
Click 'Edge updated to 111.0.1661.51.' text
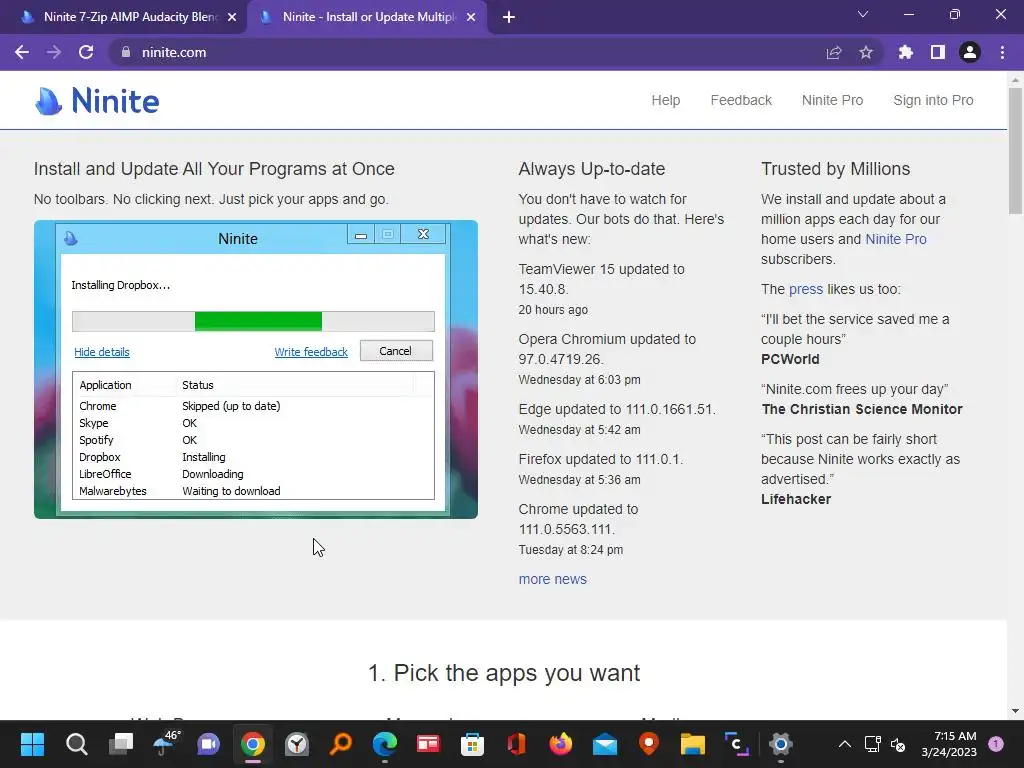616,409
